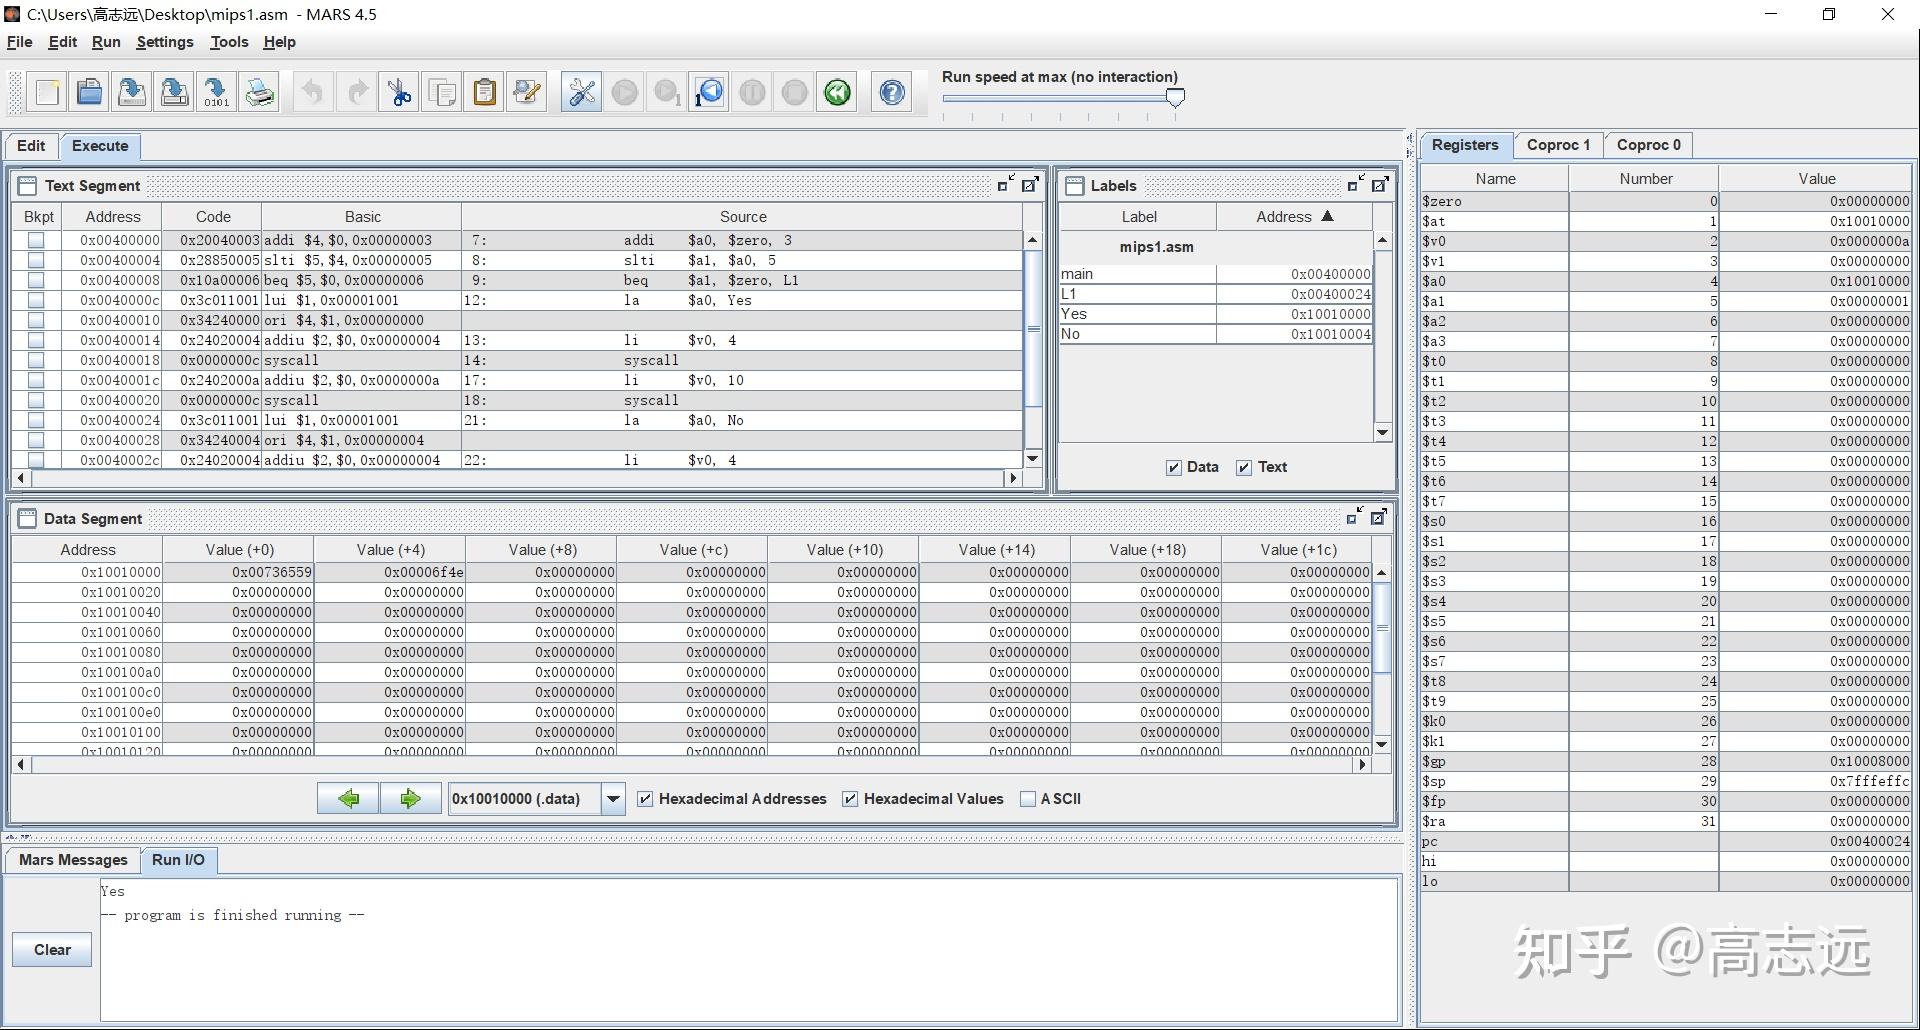Click the Backstep undo-one-step icon
The height and width of the screenshot is (1030, 1920).
coord(709,93)
